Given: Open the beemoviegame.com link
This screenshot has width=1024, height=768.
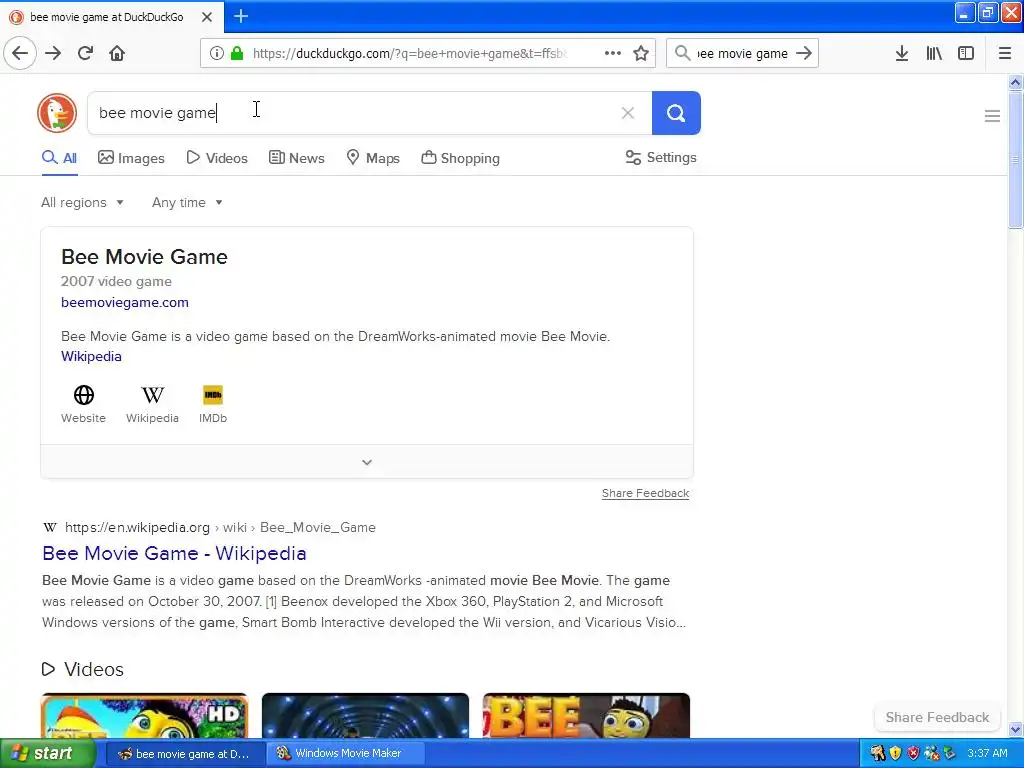Looking at the screenshot, I should tap(125, 302).
